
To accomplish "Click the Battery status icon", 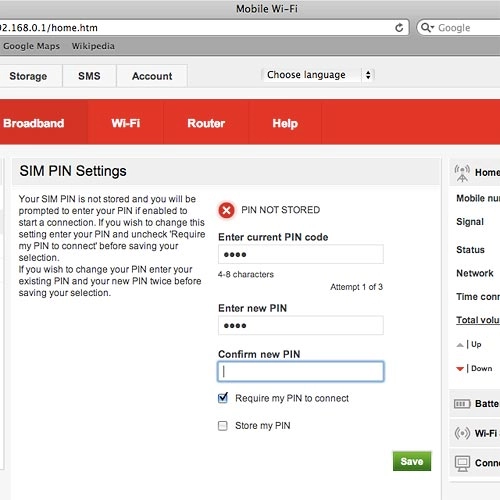I will (462, 404).
